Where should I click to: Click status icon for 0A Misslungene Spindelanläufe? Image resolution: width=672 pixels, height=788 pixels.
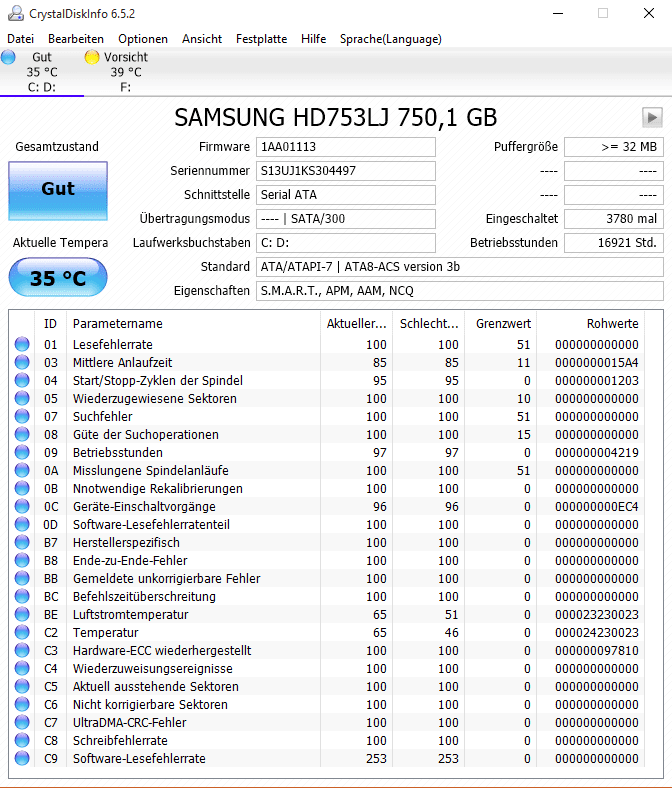[x=22, y=470]
